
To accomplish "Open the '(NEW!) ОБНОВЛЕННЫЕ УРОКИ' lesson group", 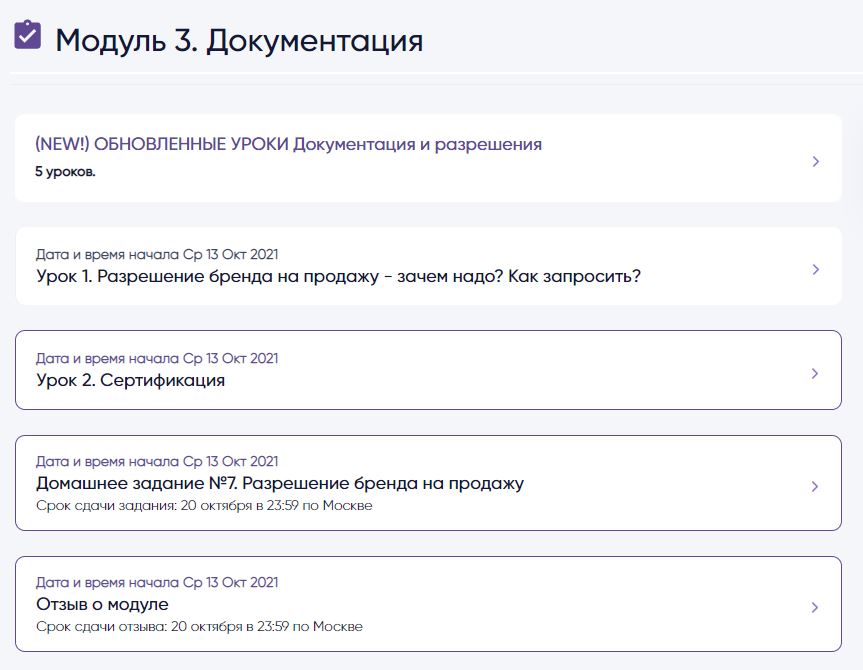I will click(288, 145).
